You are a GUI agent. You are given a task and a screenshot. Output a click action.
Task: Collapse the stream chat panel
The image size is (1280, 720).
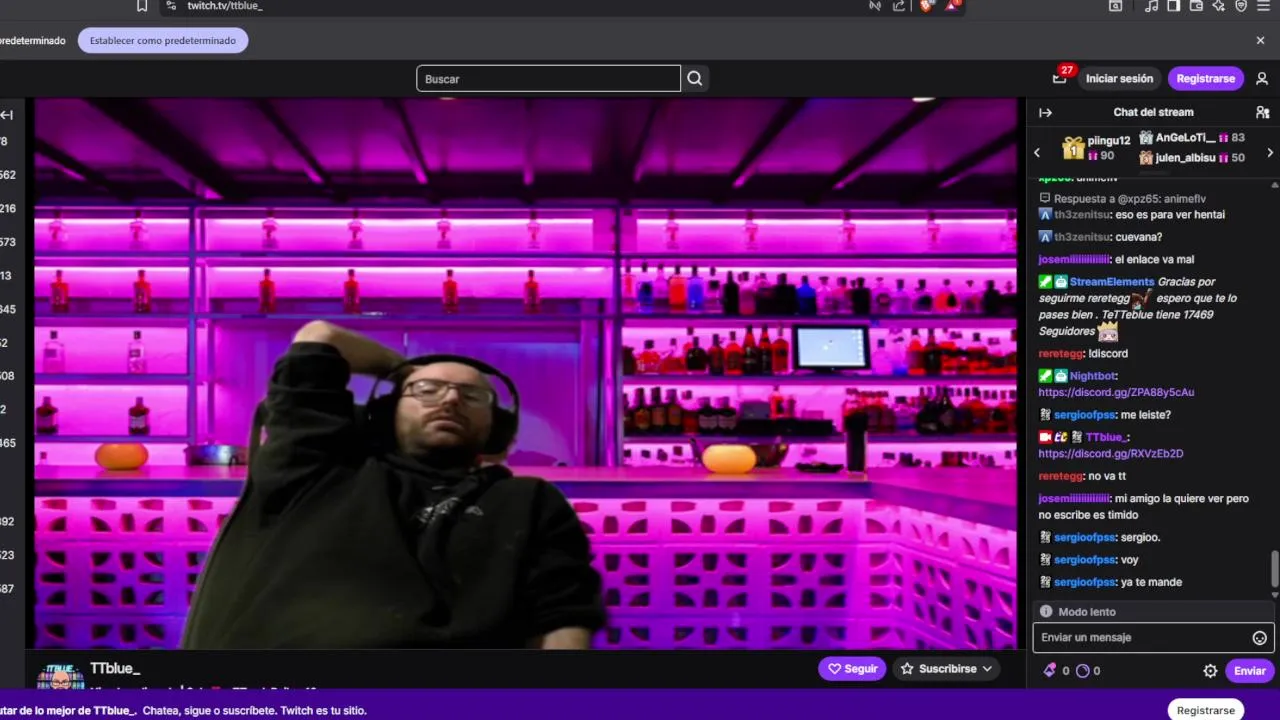[x=1045, y=112]
